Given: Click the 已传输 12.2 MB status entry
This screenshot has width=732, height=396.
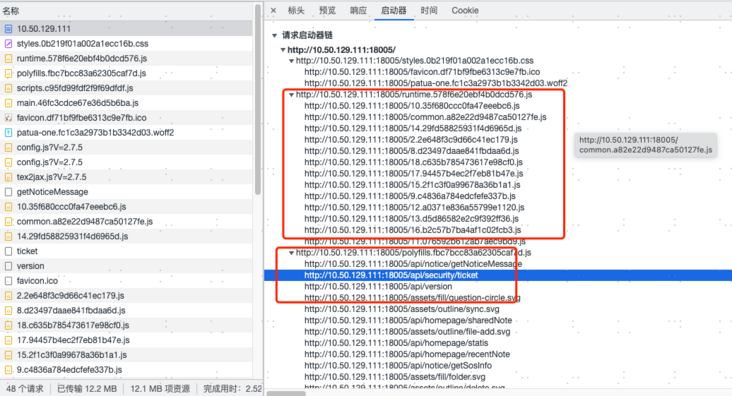Looking at the screenshot, I should pos(87,389).
